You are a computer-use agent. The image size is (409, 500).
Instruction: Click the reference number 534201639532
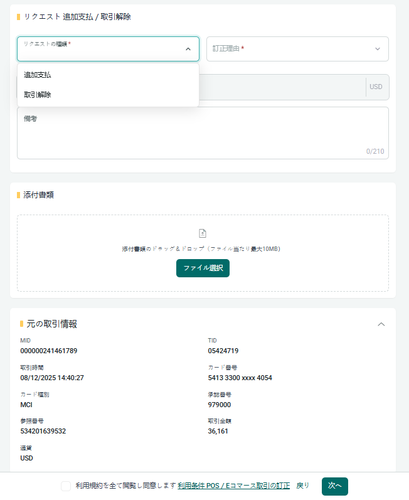[x=43, y=431]
